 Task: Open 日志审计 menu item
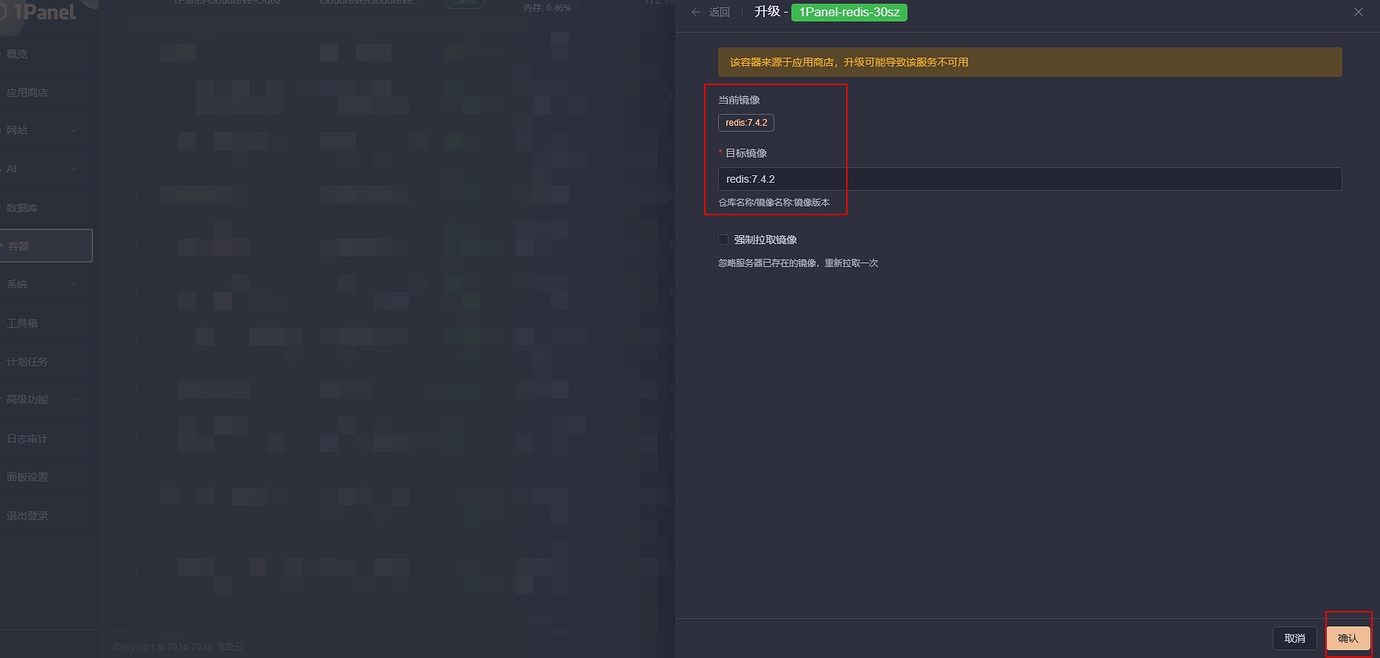point(27,439)
